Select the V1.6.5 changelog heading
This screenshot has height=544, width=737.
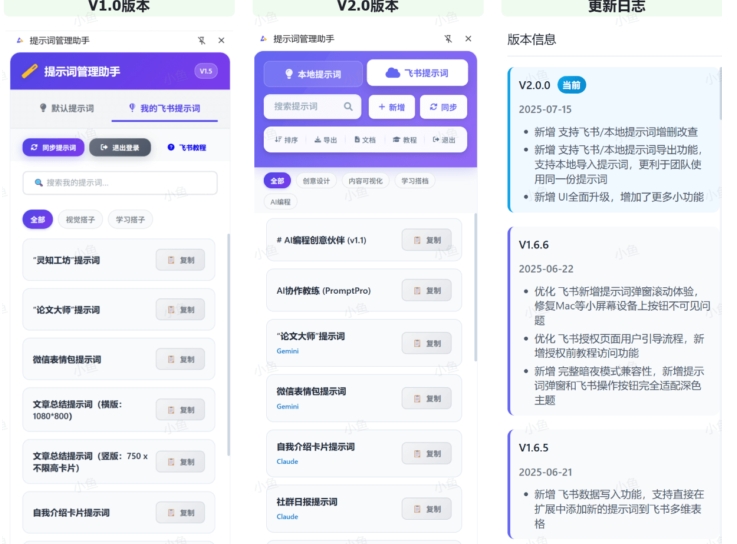533,447
